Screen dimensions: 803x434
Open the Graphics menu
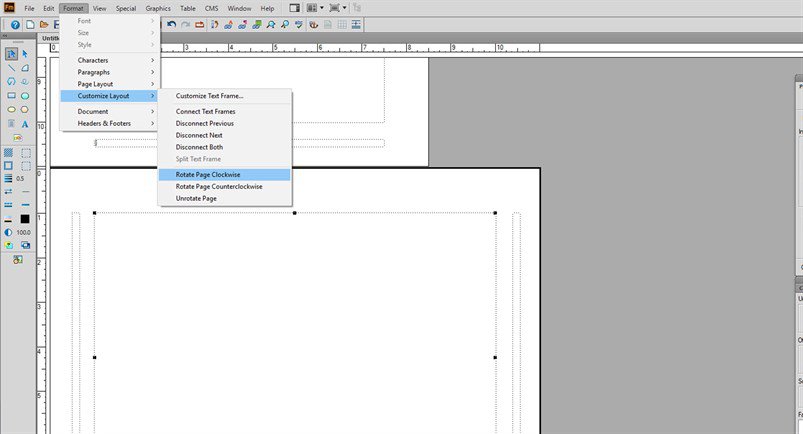(x=158, y=8)
